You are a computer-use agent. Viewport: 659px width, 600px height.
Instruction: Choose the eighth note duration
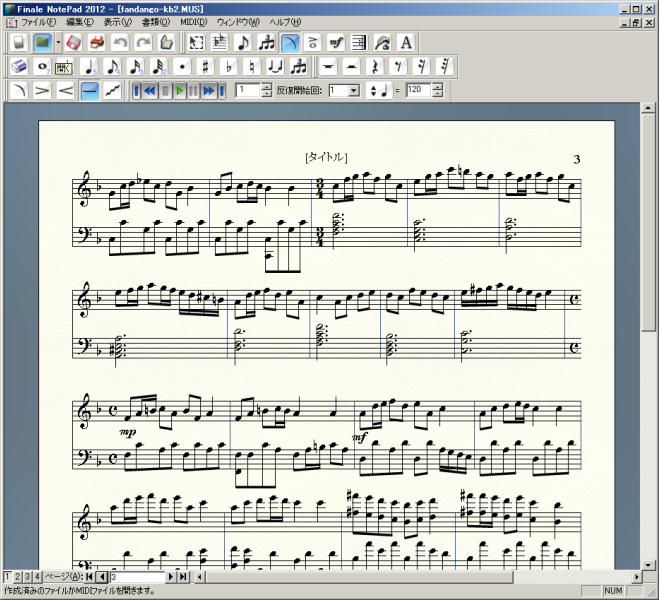click(112, 66)
